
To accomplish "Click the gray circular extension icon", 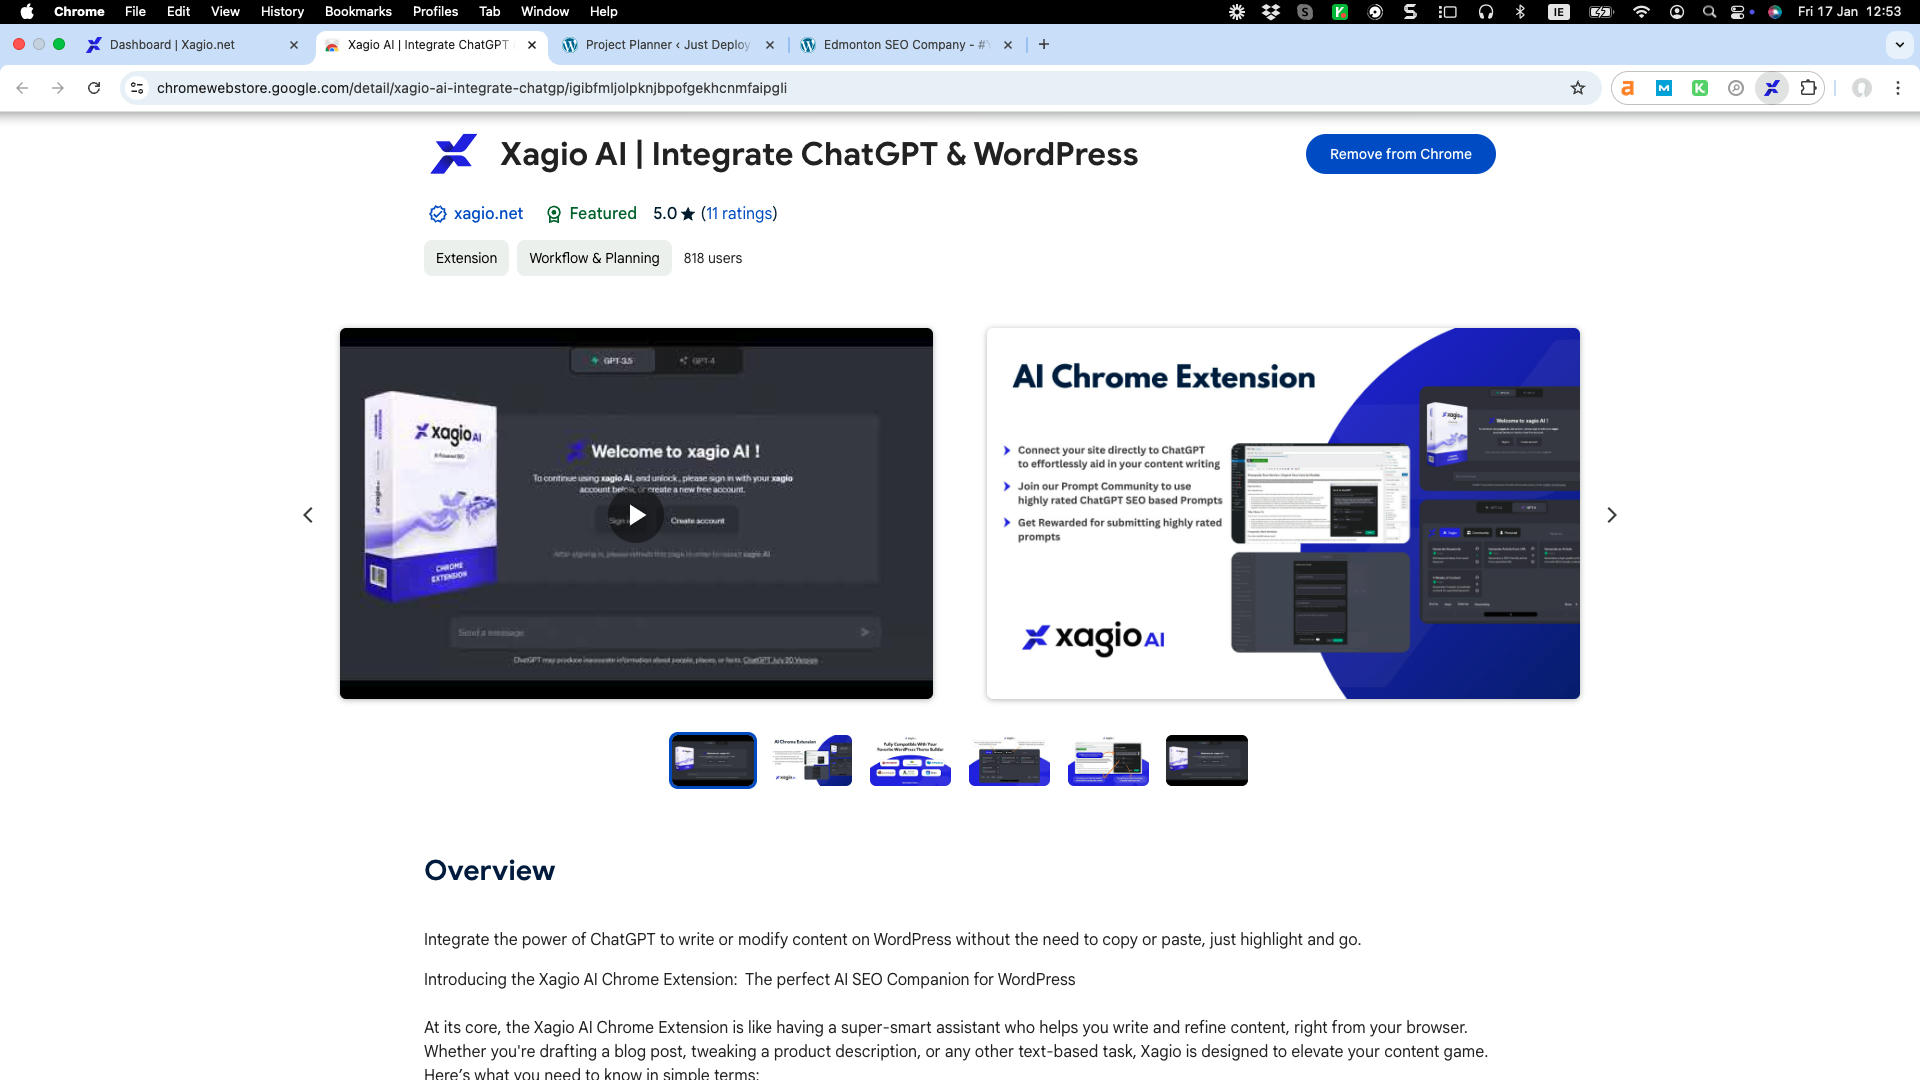I will (1736, 88).
